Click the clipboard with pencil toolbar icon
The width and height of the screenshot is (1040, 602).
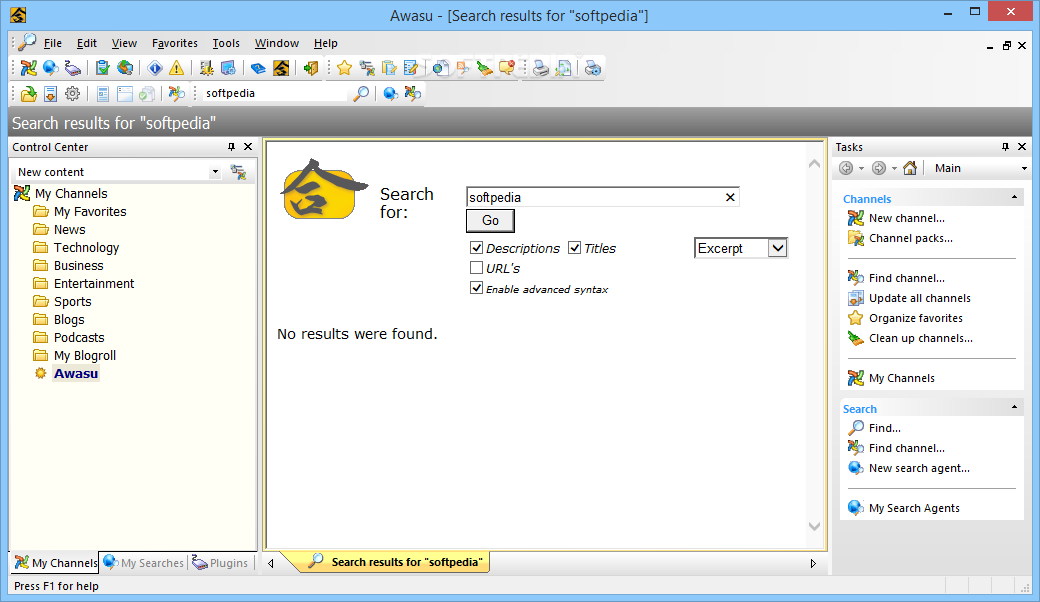coord(389,68)
